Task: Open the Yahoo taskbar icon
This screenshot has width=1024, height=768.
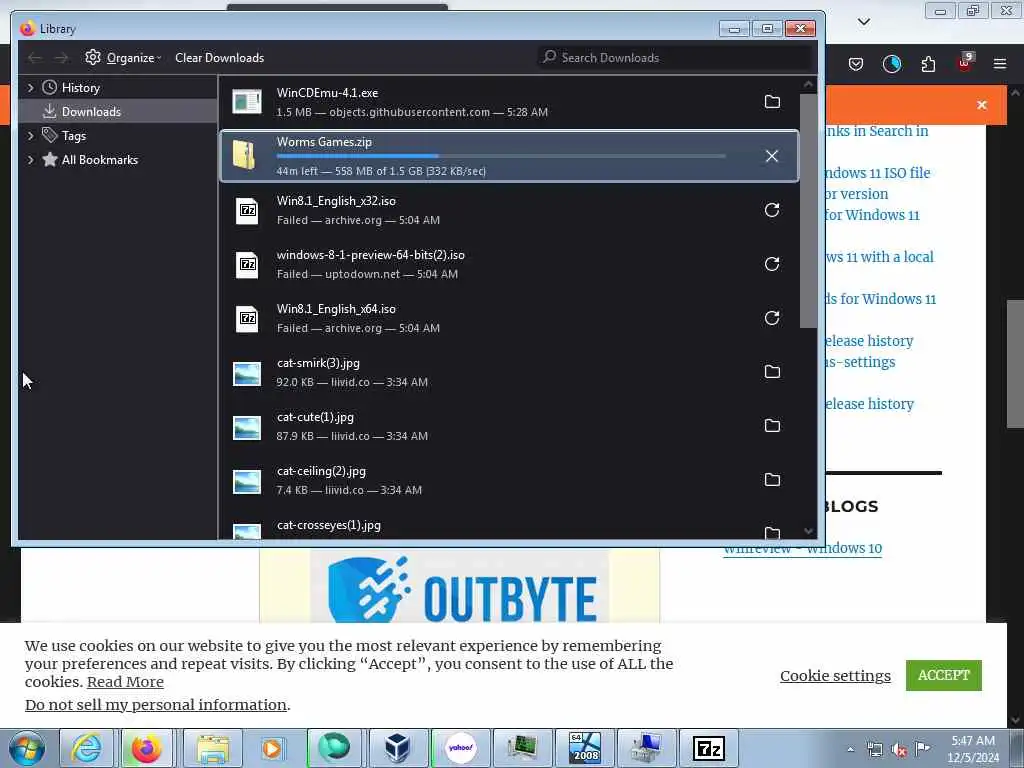Action: [x=460, y=748]
